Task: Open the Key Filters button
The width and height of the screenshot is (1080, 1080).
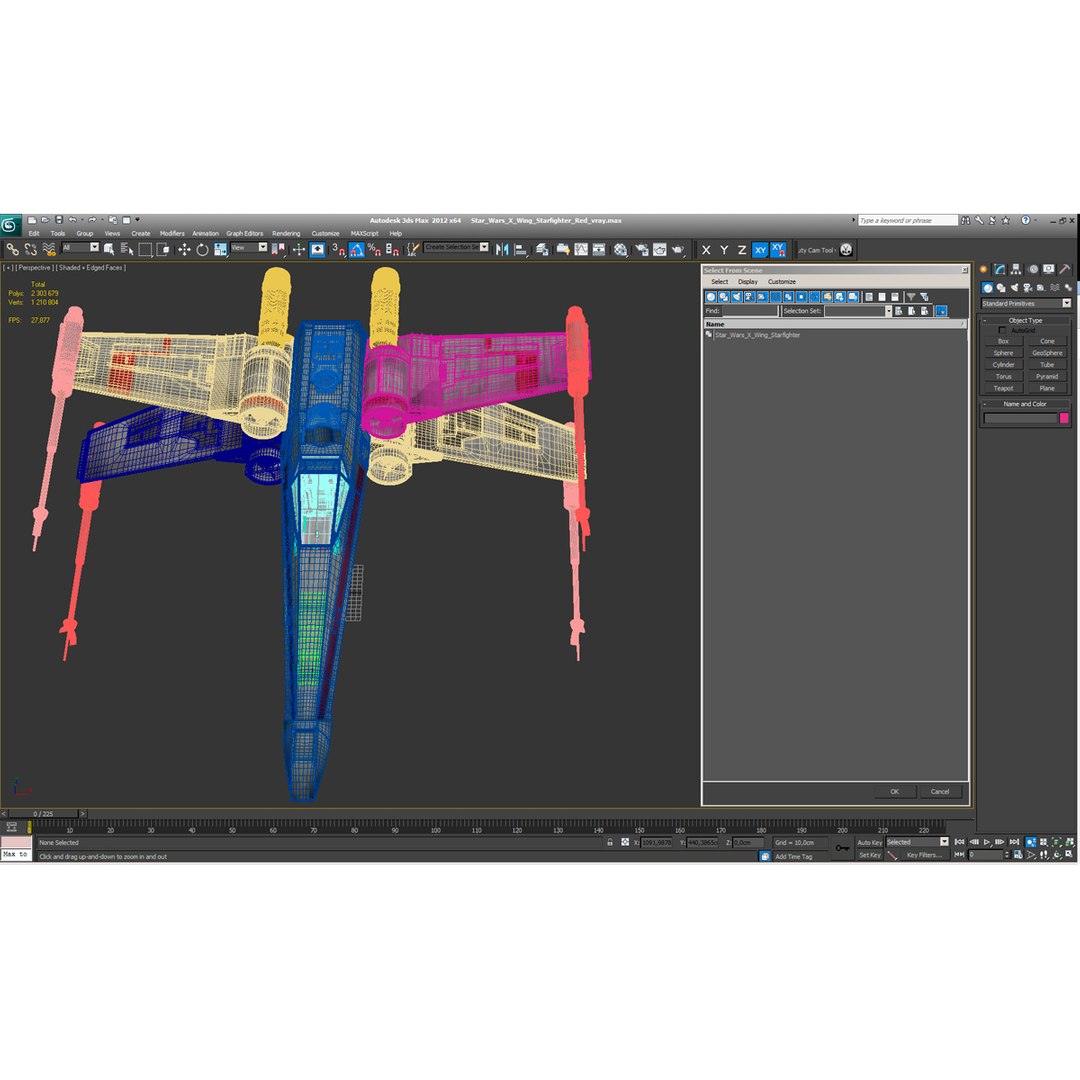Action: pyautogui.click(x=924, y=855)
